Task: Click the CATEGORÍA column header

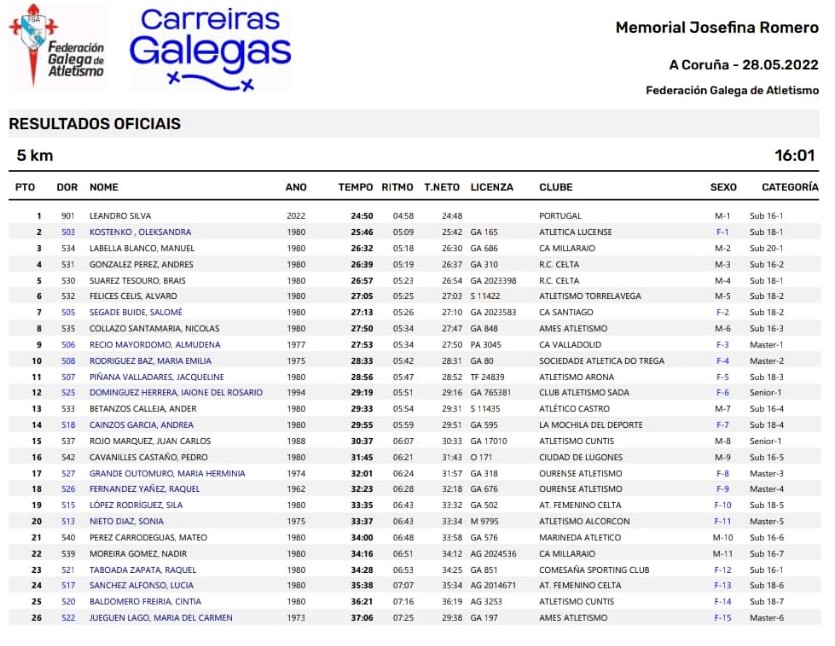Action: [x=789, y=187]
